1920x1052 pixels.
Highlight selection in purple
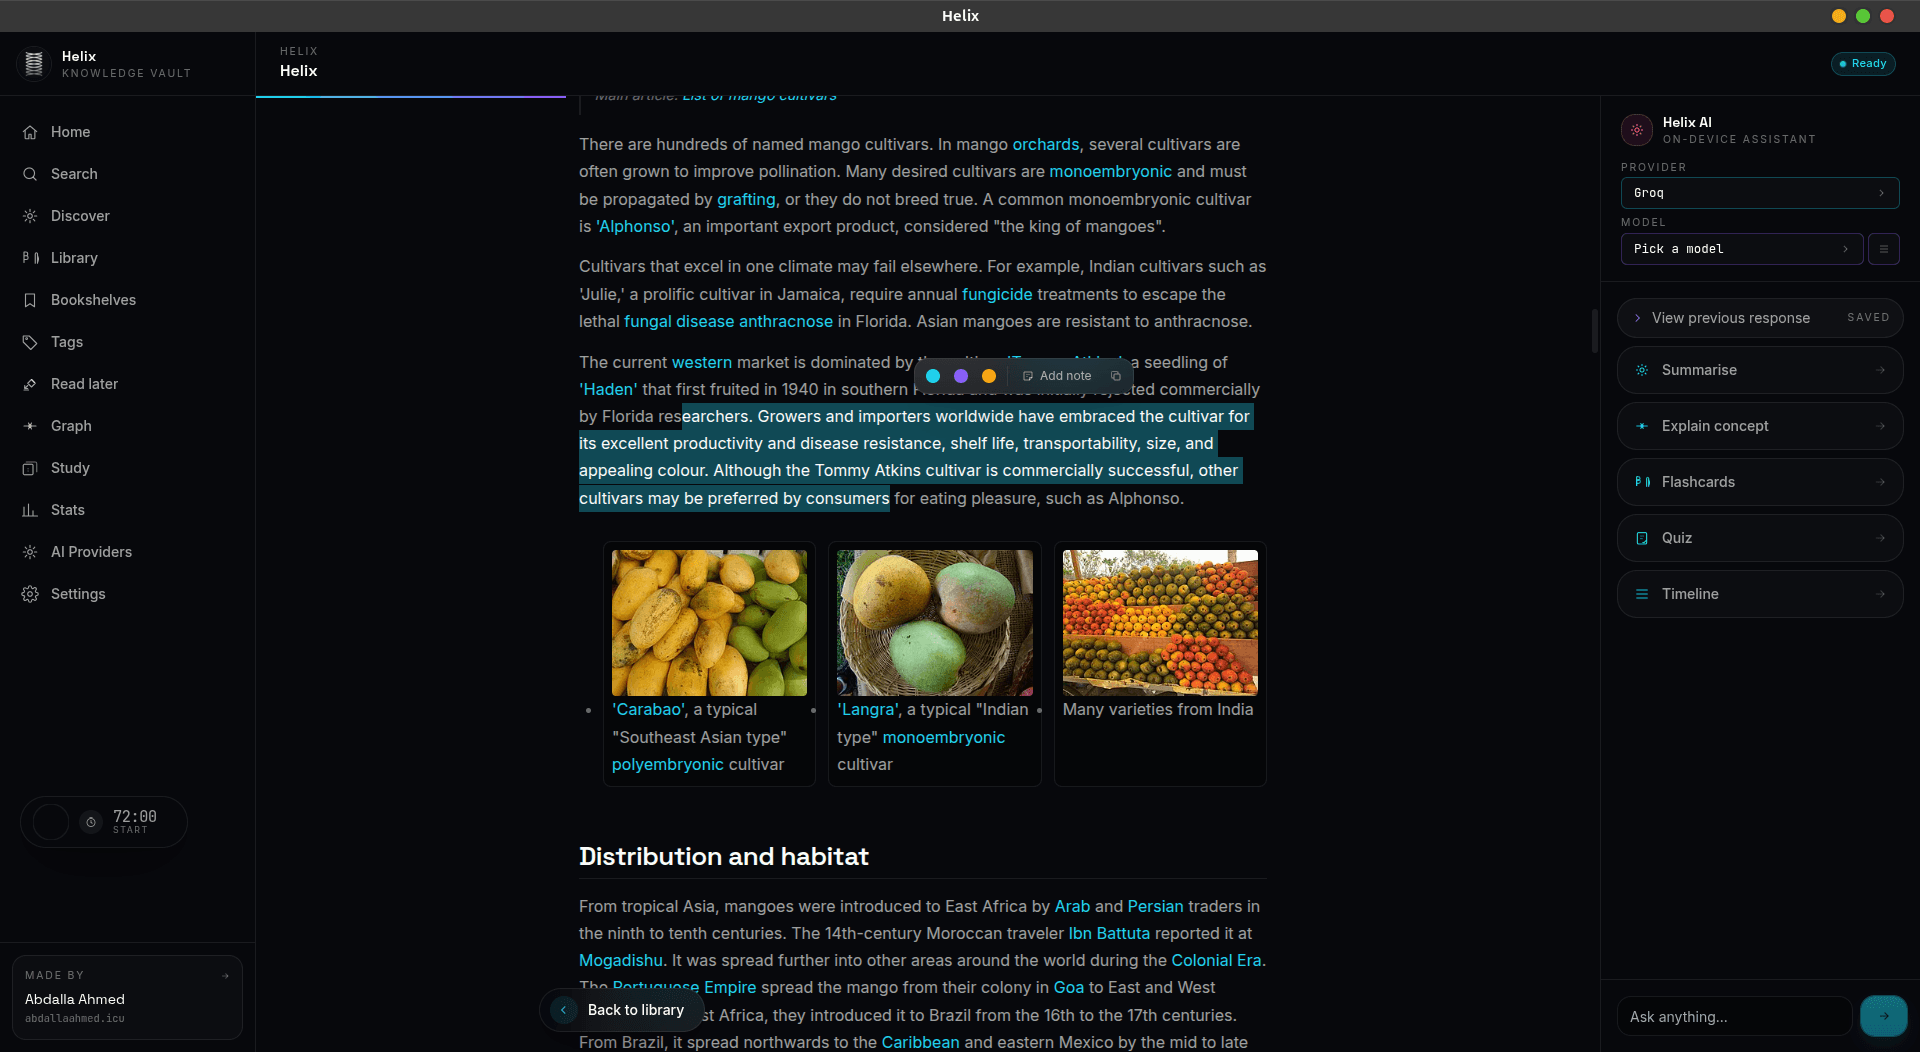point(961,376)
